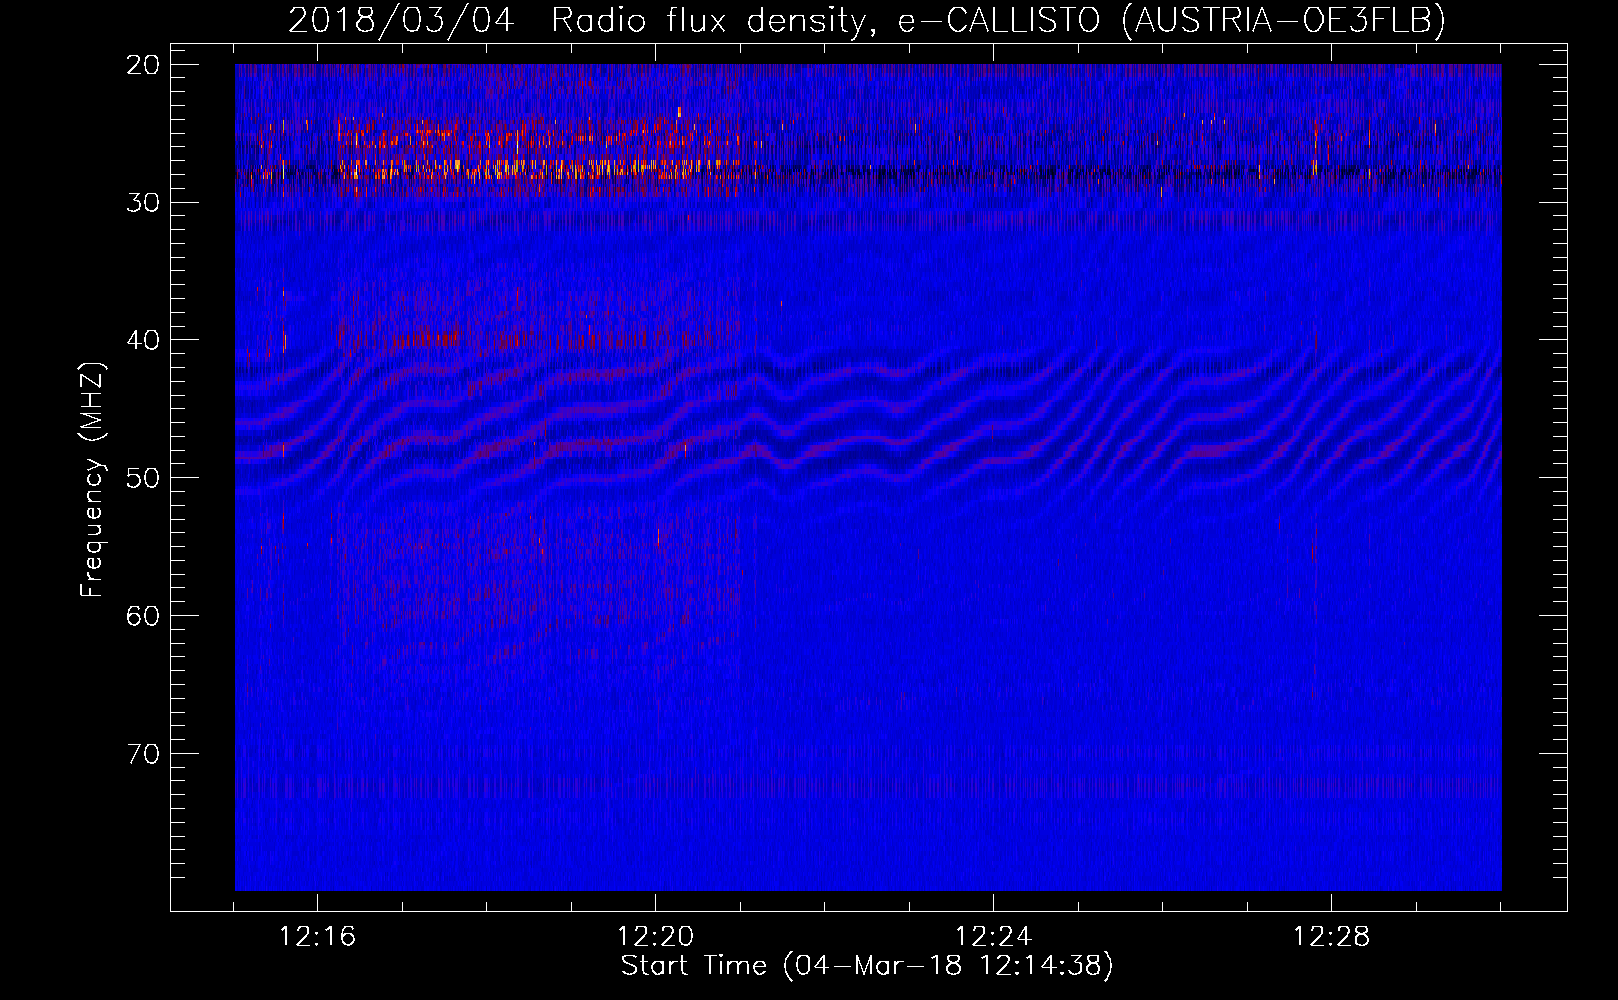Click the 'Frequency (MHZ)' axis label
Image resolution: width=1618 pixels, height=1000 pixels.
point(92,480)
